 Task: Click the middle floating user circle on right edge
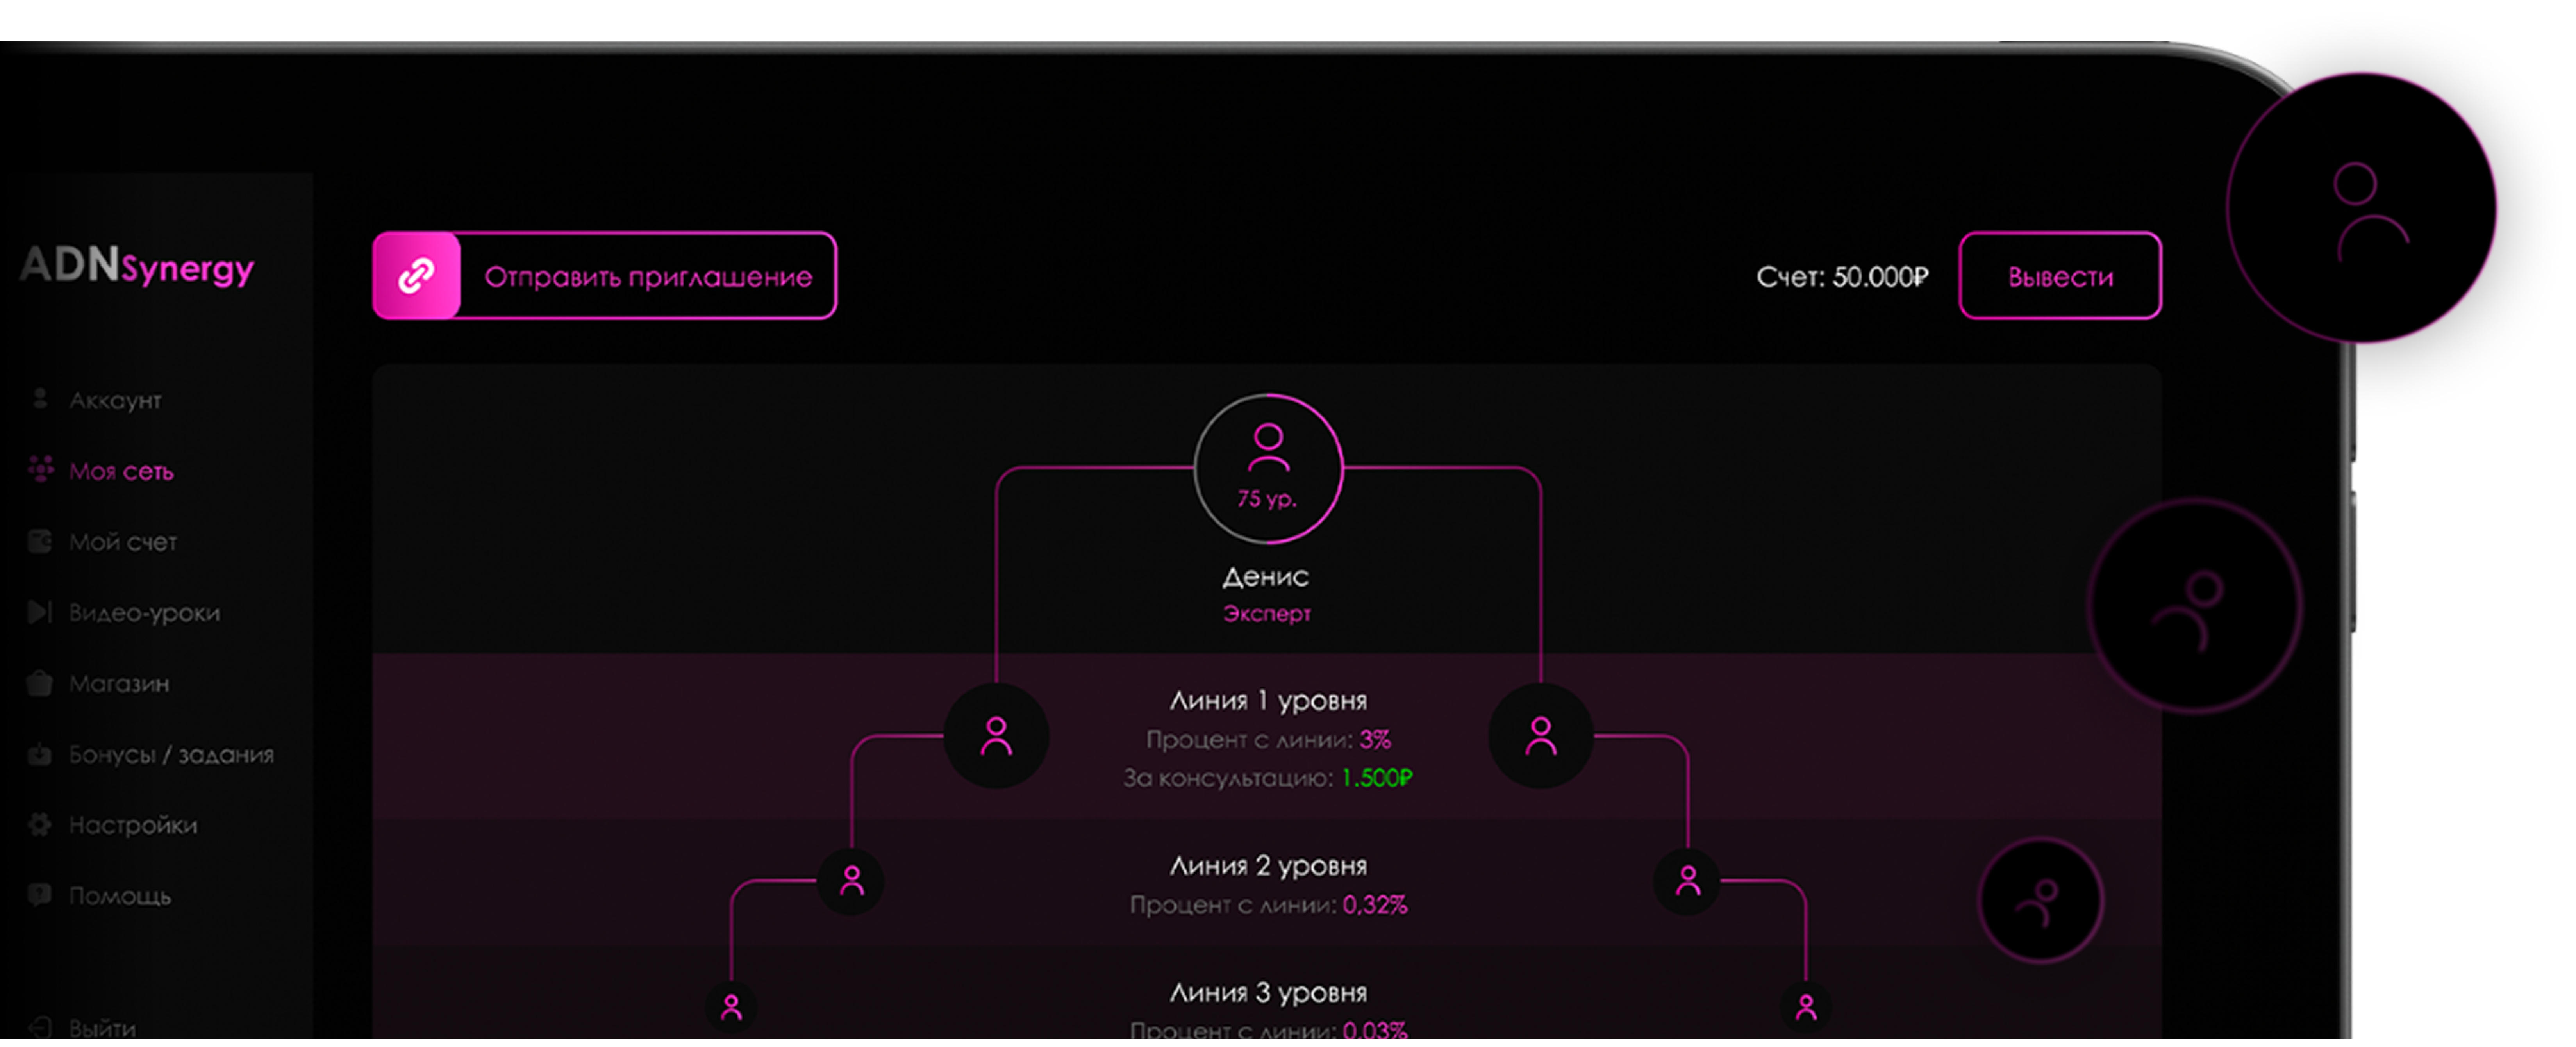(2195, 606)
